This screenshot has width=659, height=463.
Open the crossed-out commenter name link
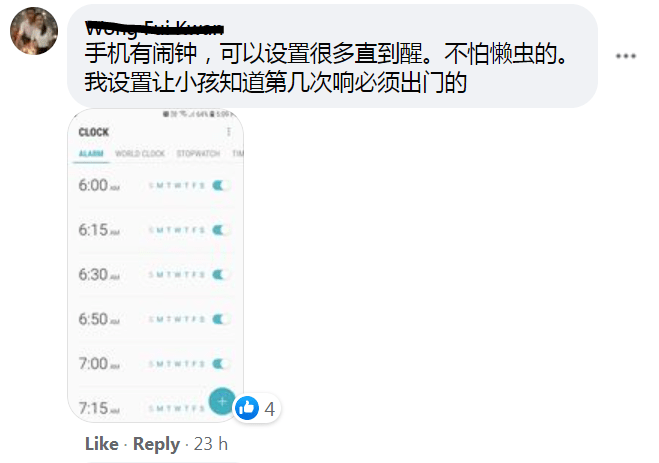pyautogui.click(x=154, y=28)
